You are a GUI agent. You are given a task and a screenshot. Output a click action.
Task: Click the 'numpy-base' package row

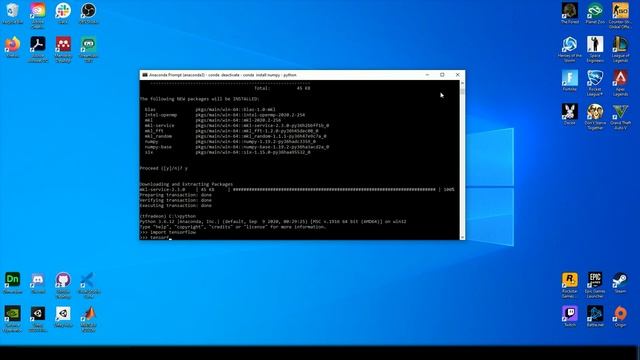tap(237, 147)
